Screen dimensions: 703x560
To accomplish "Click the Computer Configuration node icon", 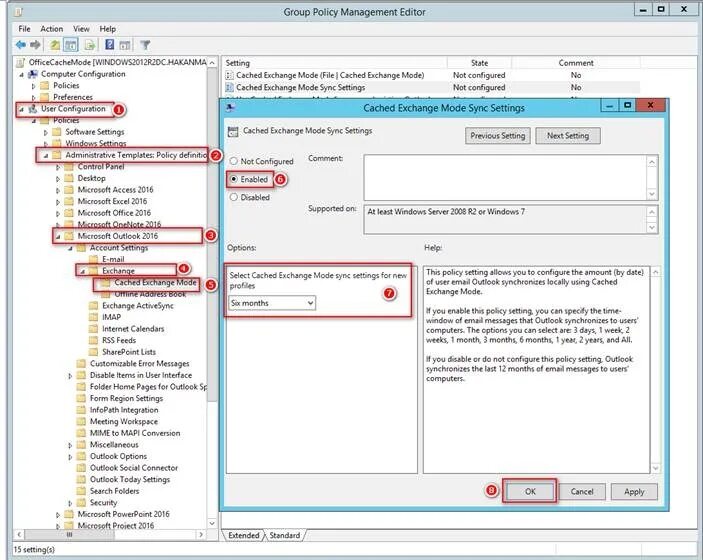I will [x=33, y=74].
